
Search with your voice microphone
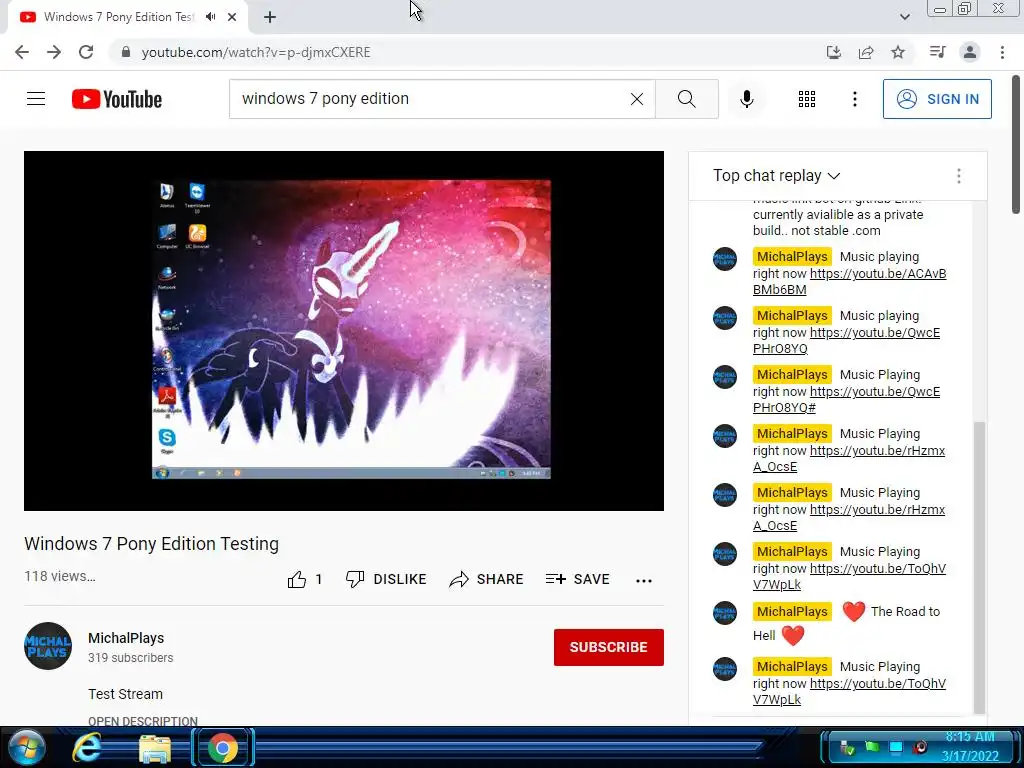click(746, 99)
